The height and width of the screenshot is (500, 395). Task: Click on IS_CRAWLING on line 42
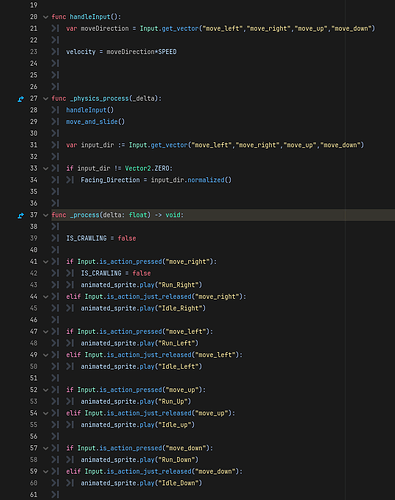[x=101, y=274]
